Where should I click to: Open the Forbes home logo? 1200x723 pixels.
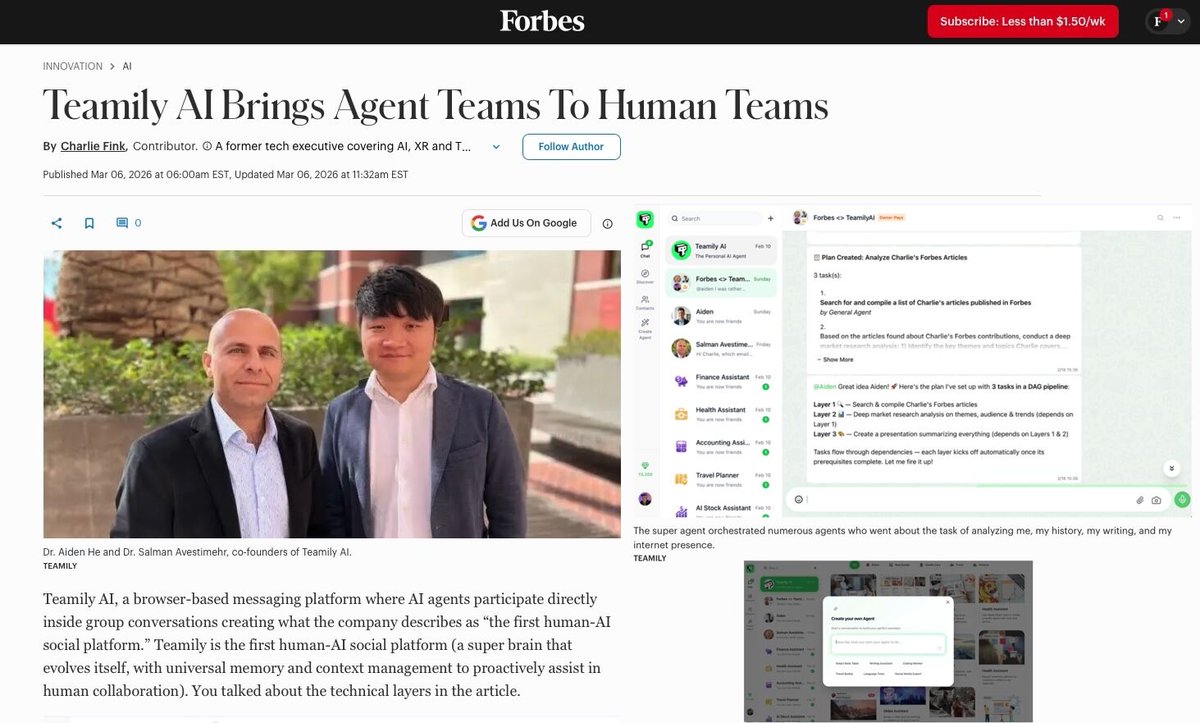[x=542, y=21]
